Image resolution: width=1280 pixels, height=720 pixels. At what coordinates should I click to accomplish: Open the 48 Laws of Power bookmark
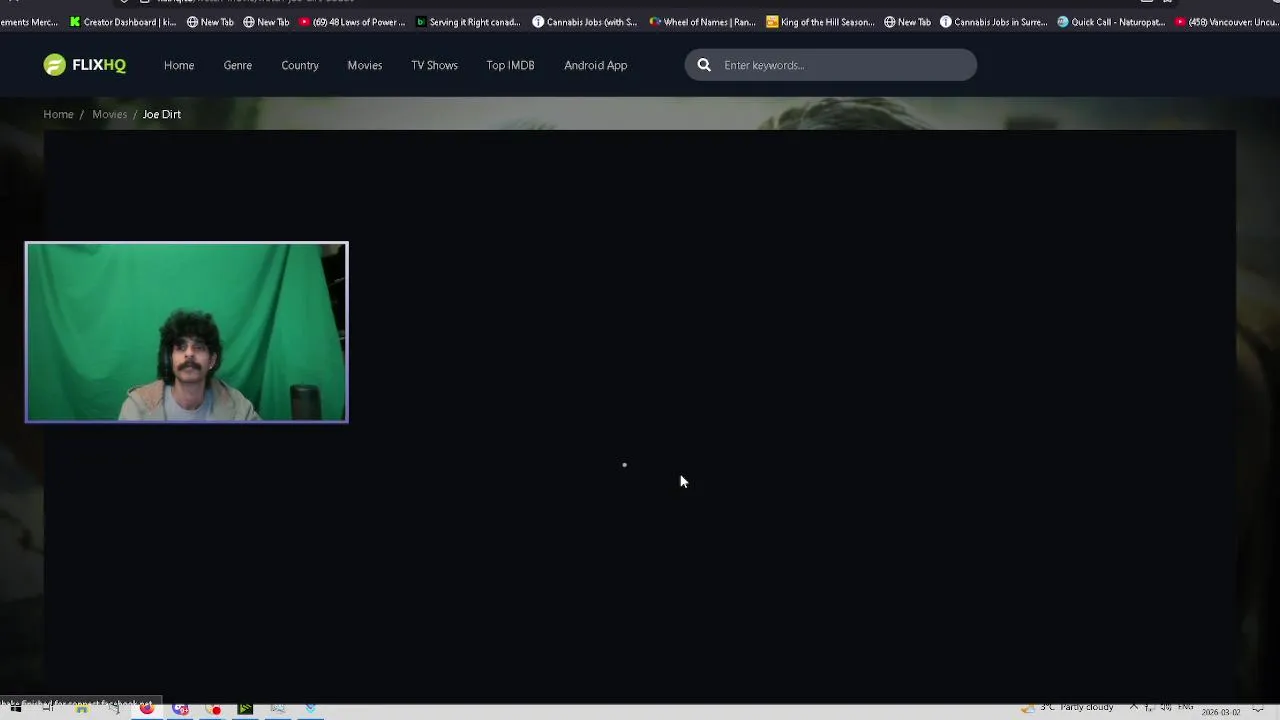352,22
